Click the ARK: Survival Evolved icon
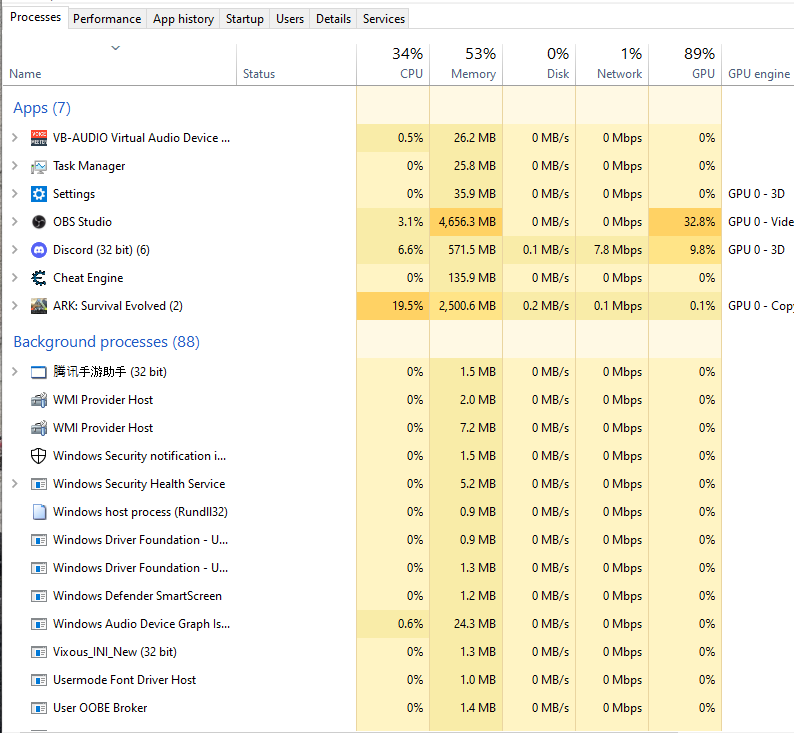Image resolution: width=794 pixels, height=733 pixels. click(38, 306)
